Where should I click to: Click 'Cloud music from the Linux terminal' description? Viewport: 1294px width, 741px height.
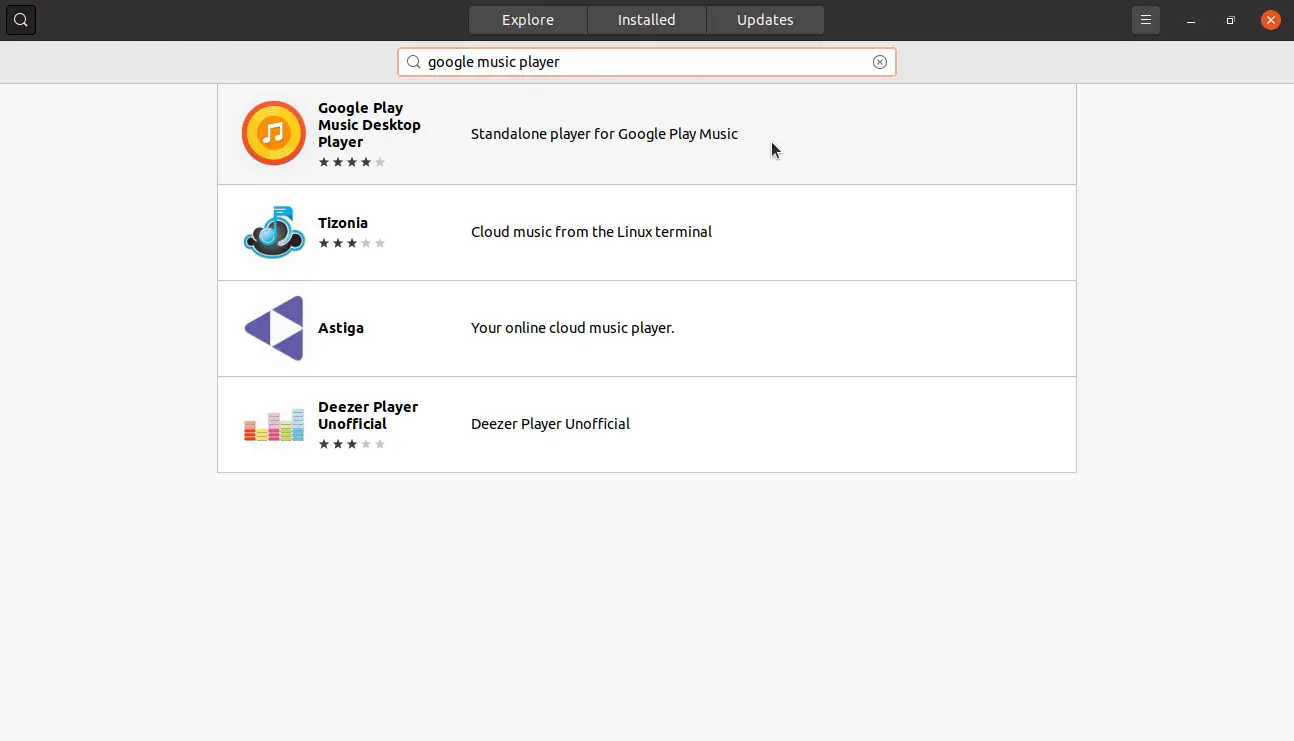pyautogui.click(x=591, y=232)
